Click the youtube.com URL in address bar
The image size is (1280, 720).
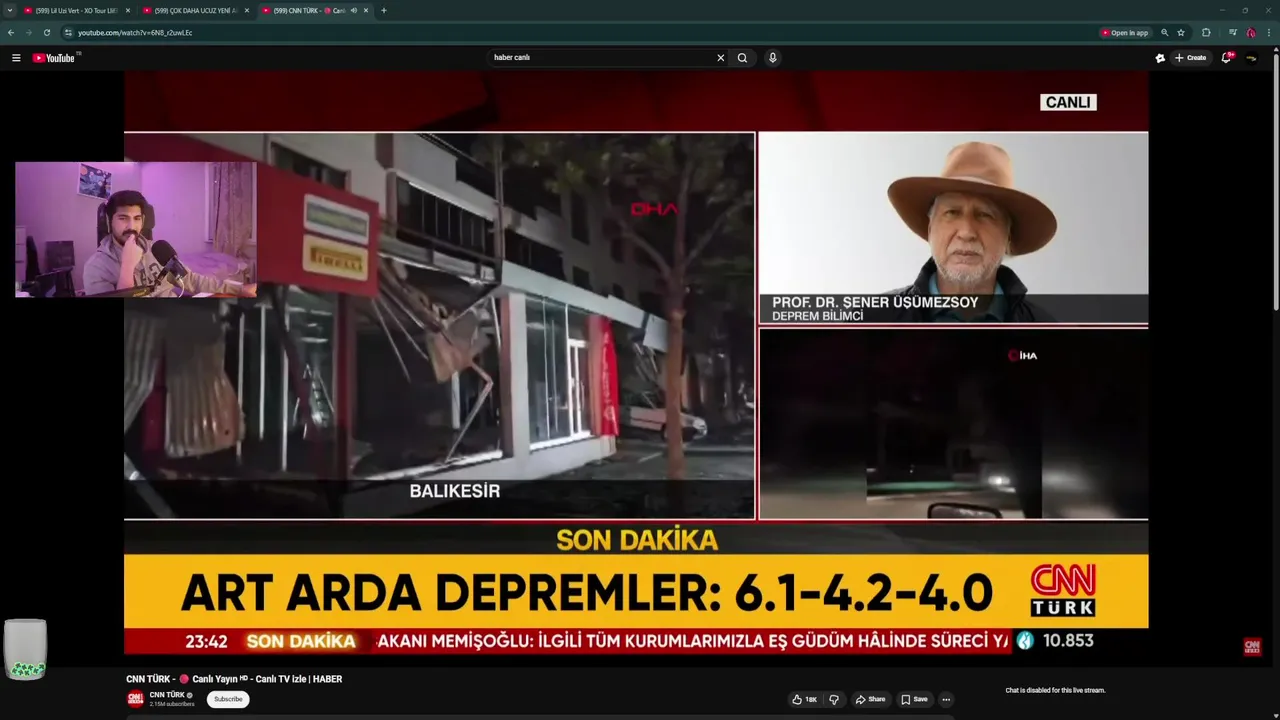(x=135, y=32)
